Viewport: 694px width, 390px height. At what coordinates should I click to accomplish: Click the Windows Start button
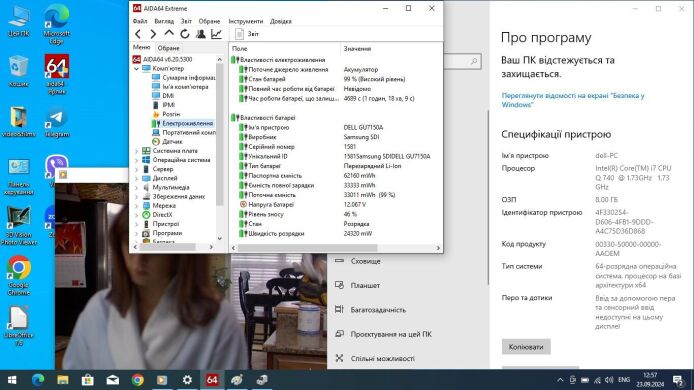[12, 380]
